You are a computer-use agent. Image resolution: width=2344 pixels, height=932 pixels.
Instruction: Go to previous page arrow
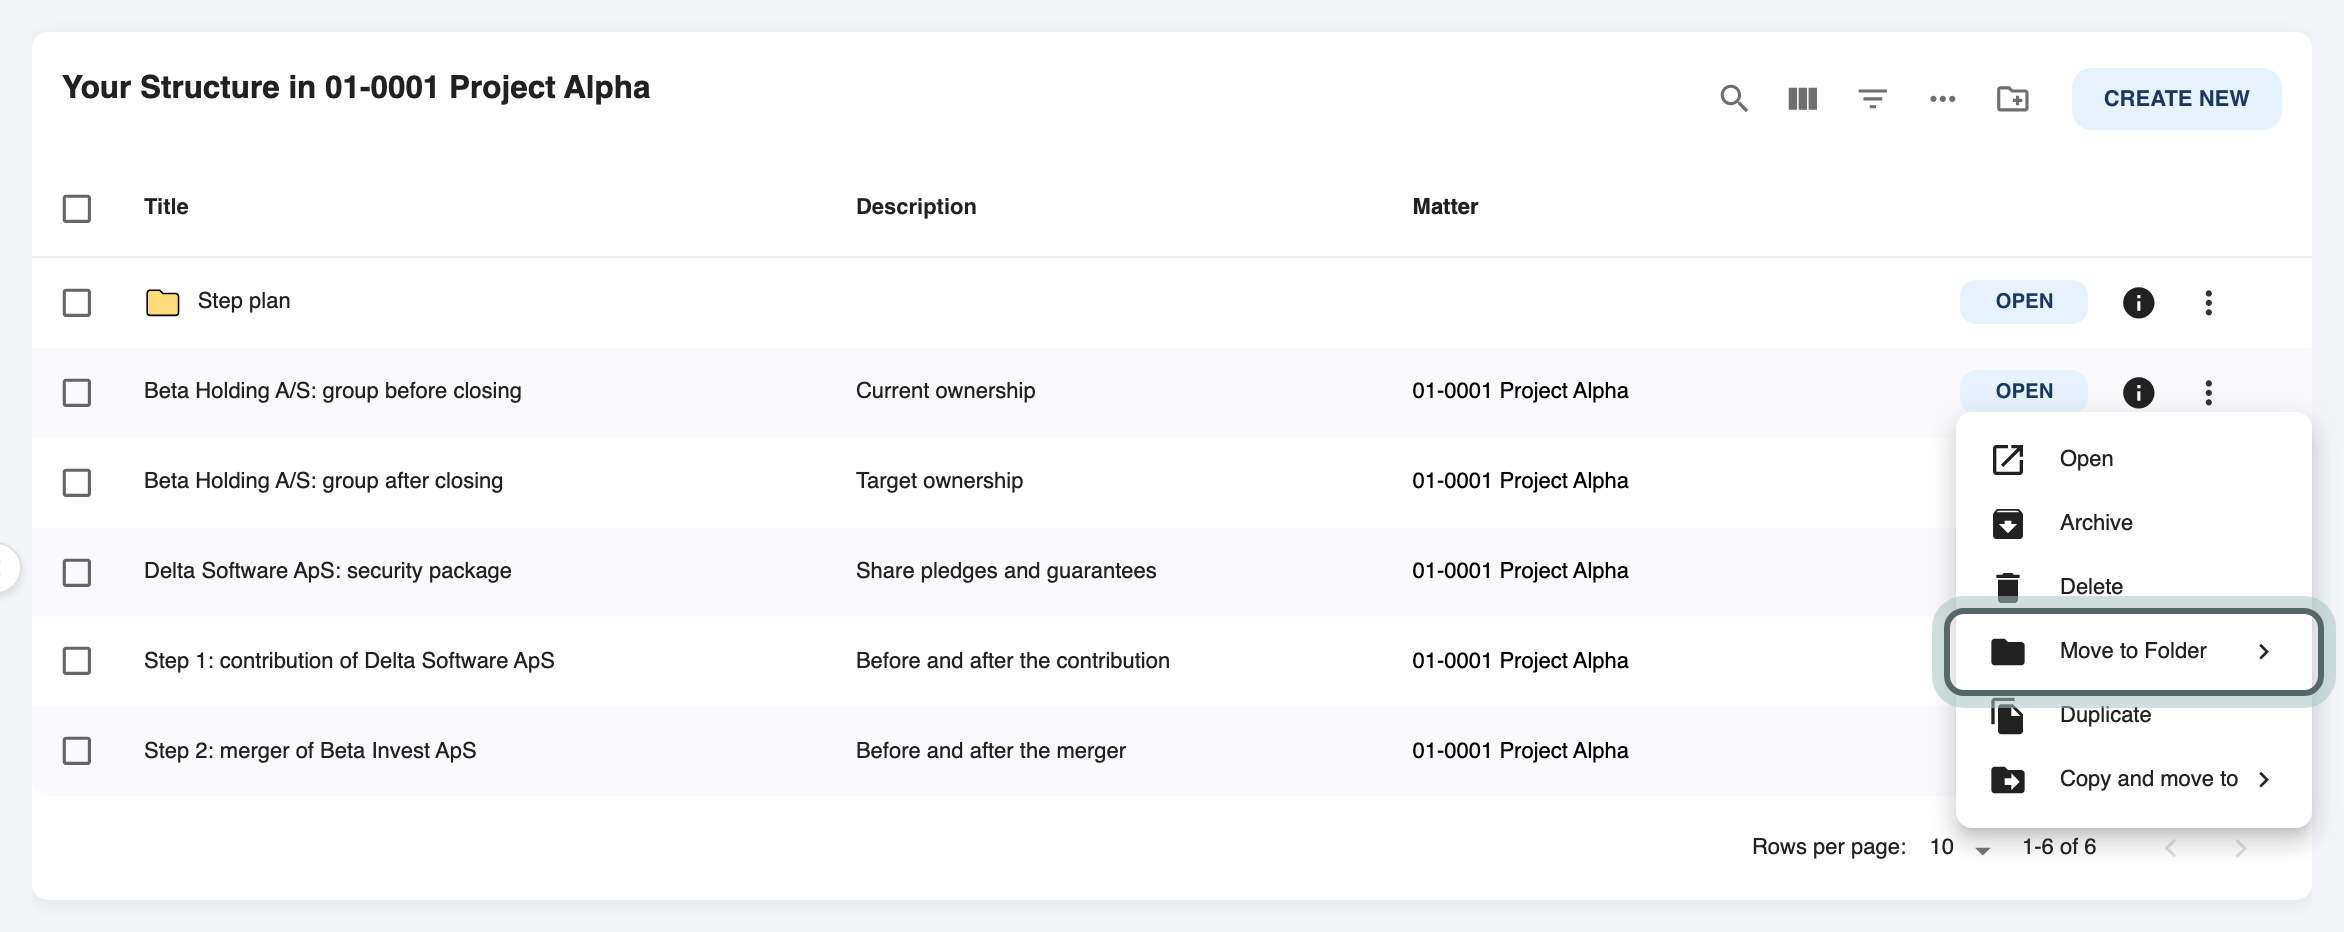coord(2170,848)
